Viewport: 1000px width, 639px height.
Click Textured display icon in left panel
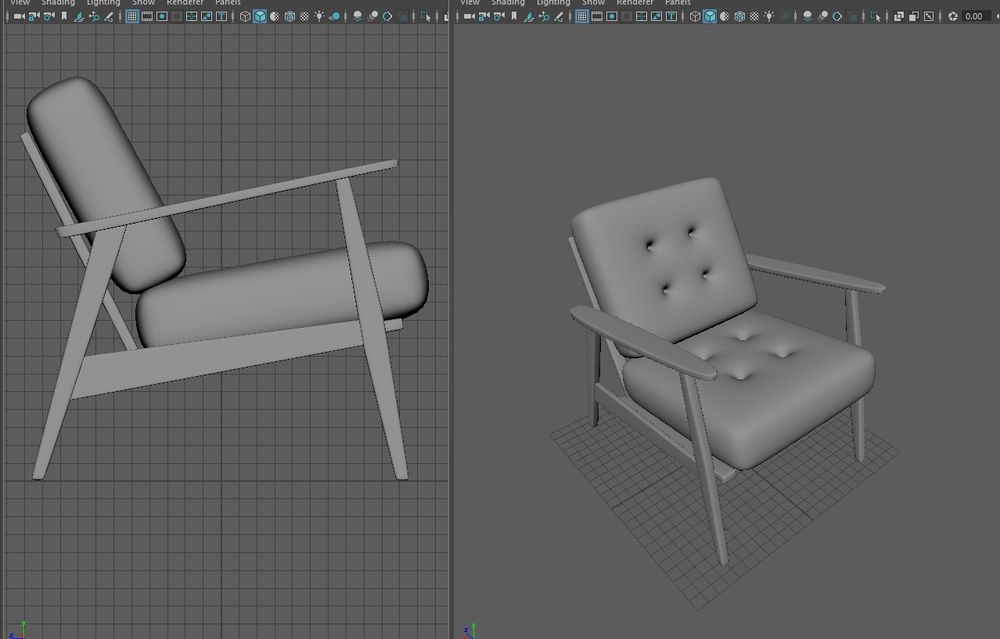pyautogui.click(x=304, y=17)
